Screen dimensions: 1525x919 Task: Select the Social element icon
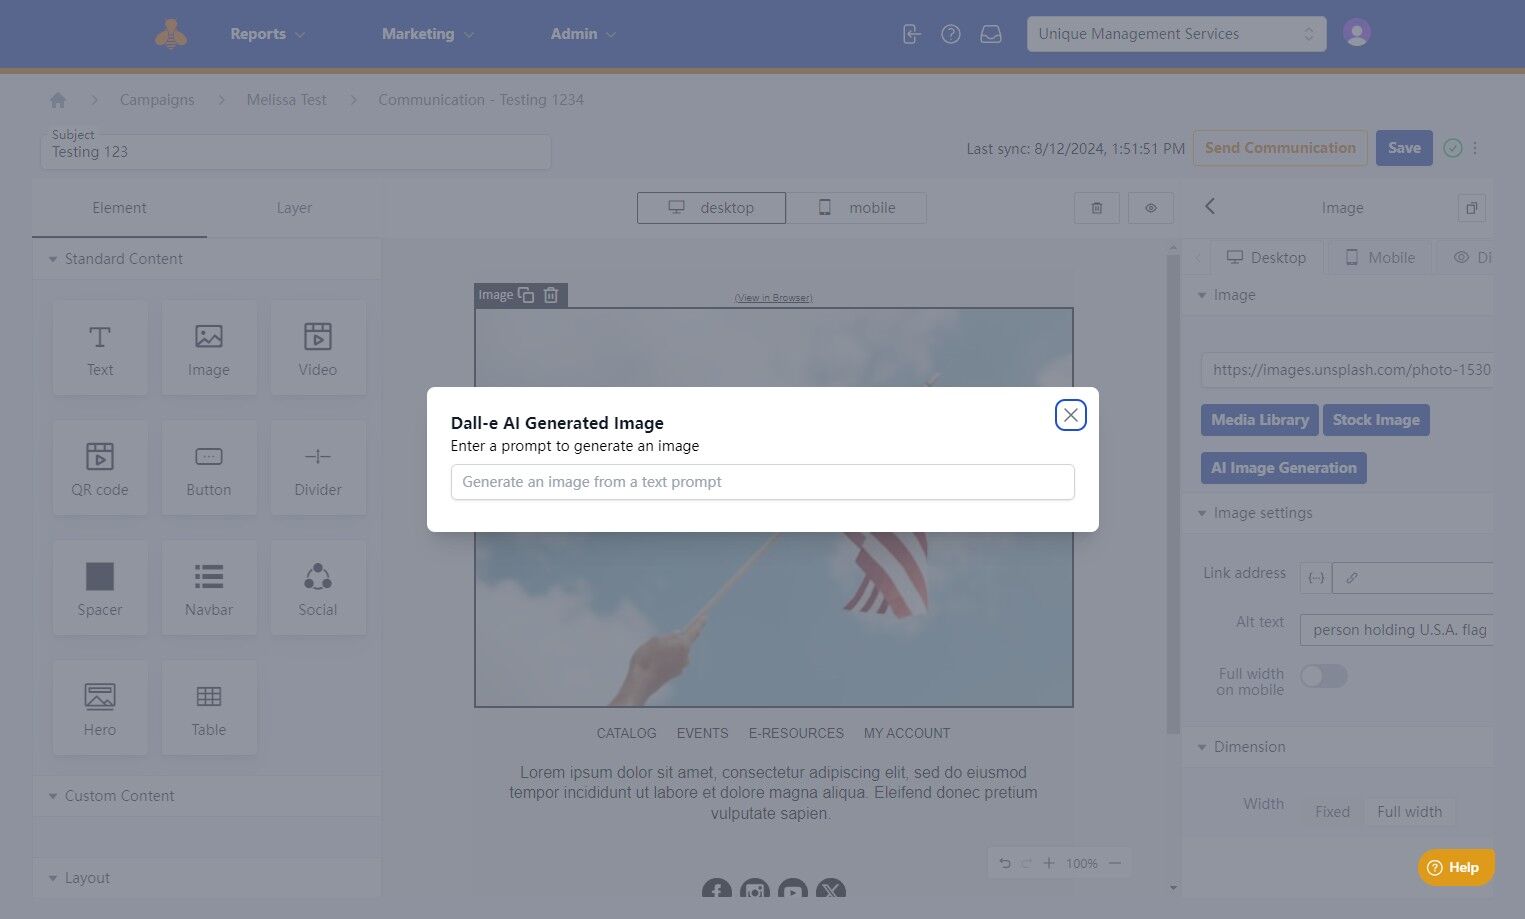[x=318, y=576]
